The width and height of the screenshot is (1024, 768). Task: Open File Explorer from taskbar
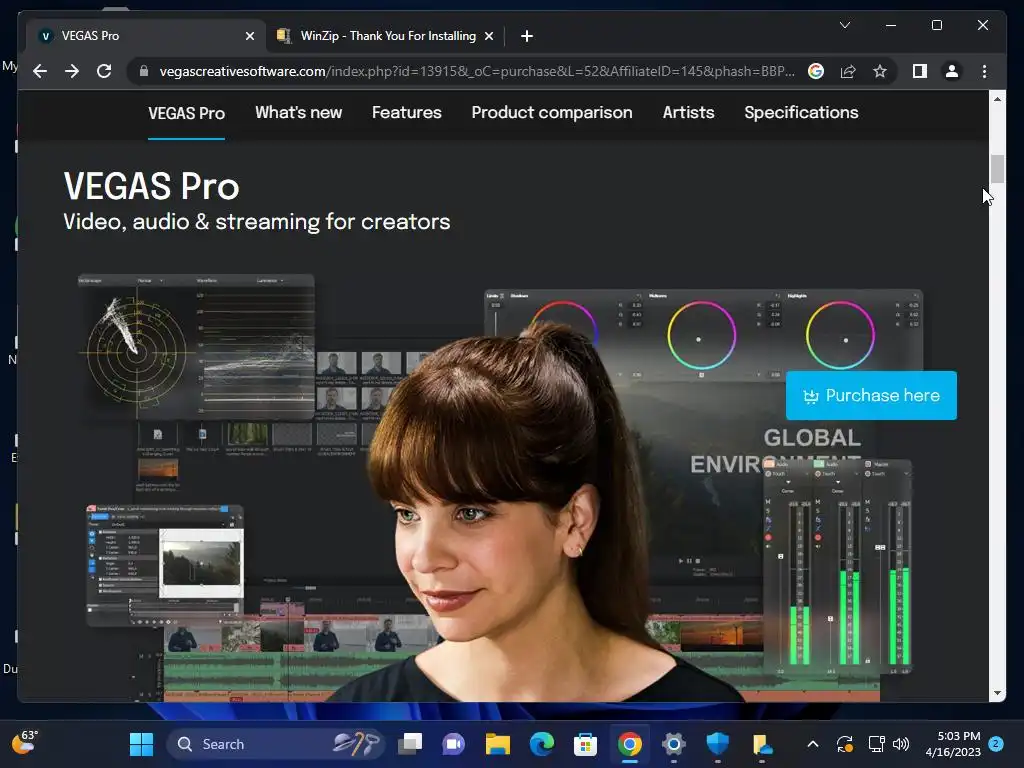click(498, 744)
